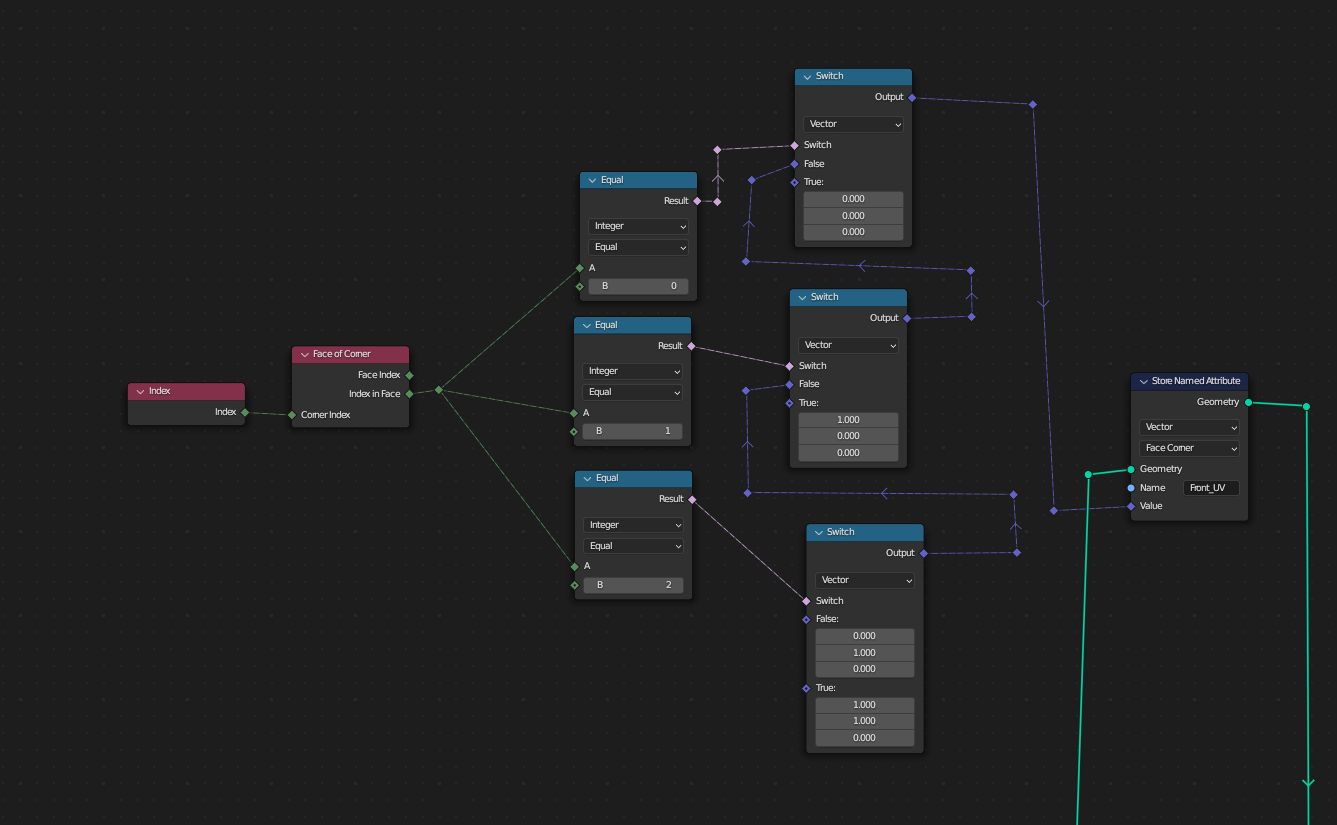Click the Face Index output socket
The image size is (1337, 825).
410,375
